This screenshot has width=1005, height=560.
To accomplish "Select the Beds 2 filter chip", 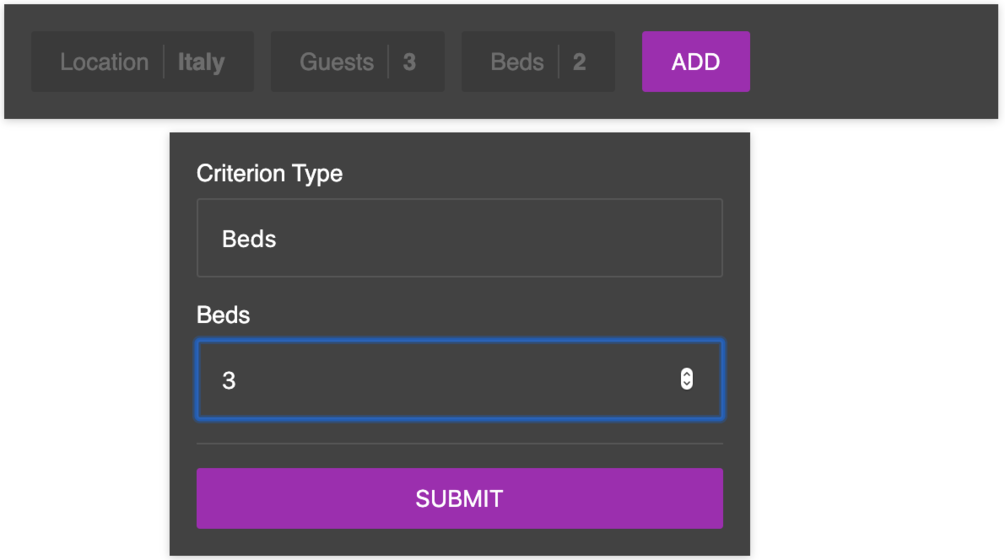I will (538, 62).
